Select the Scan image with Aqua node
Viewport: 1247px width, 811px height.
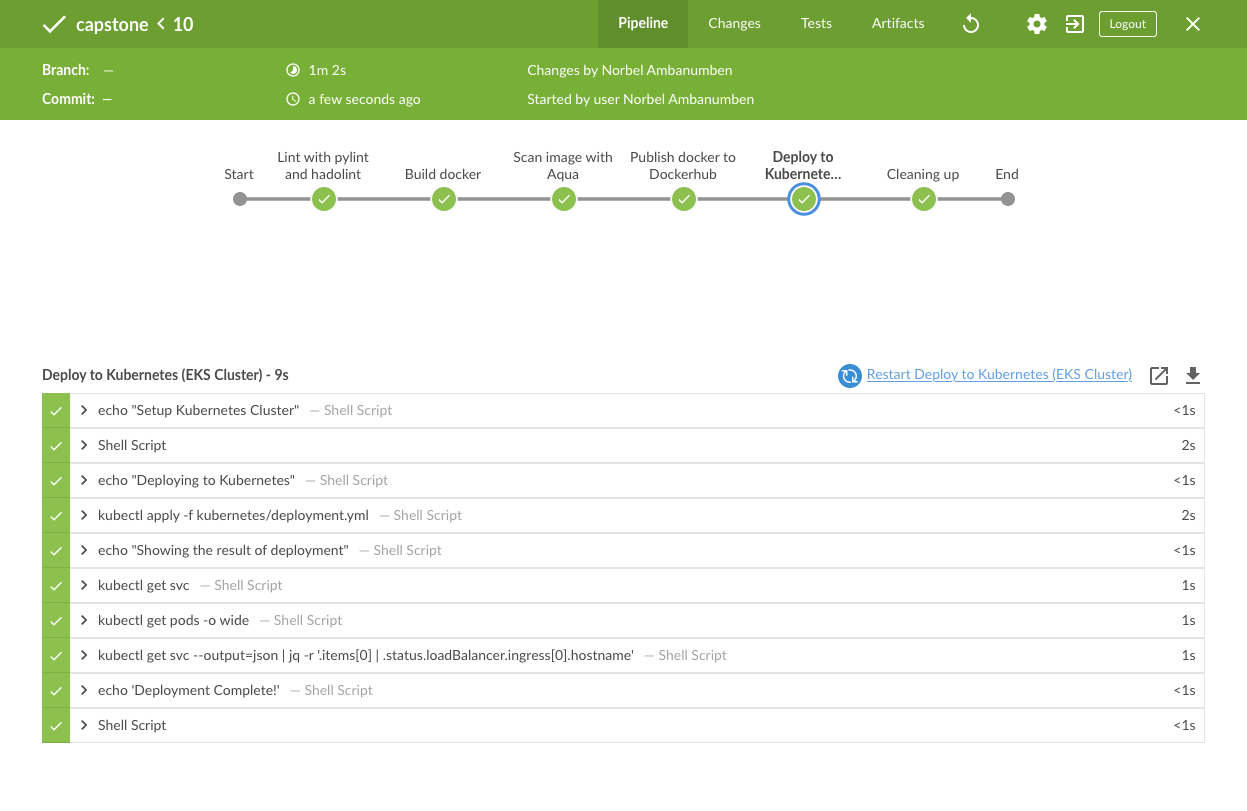[563, 199]
